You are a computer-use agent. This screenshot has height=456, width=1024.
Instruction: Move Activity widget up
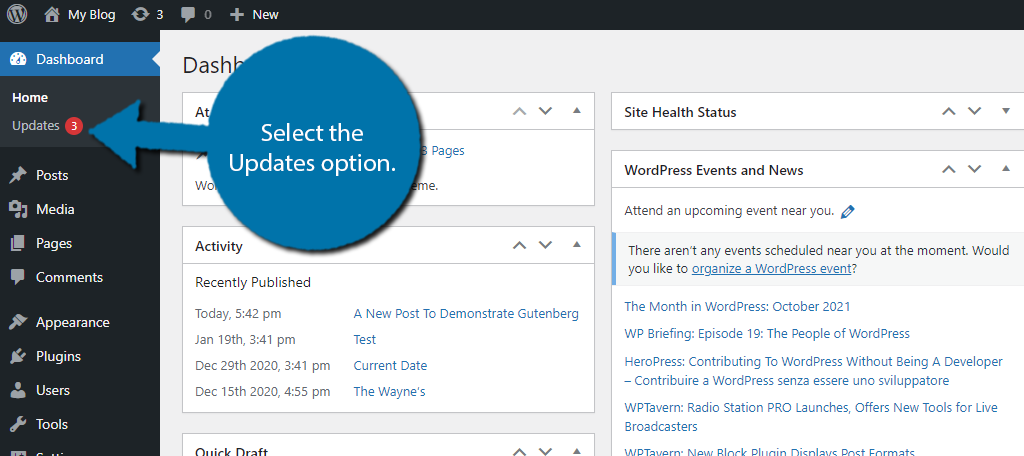pyautogui.click(x=519, y=245)
